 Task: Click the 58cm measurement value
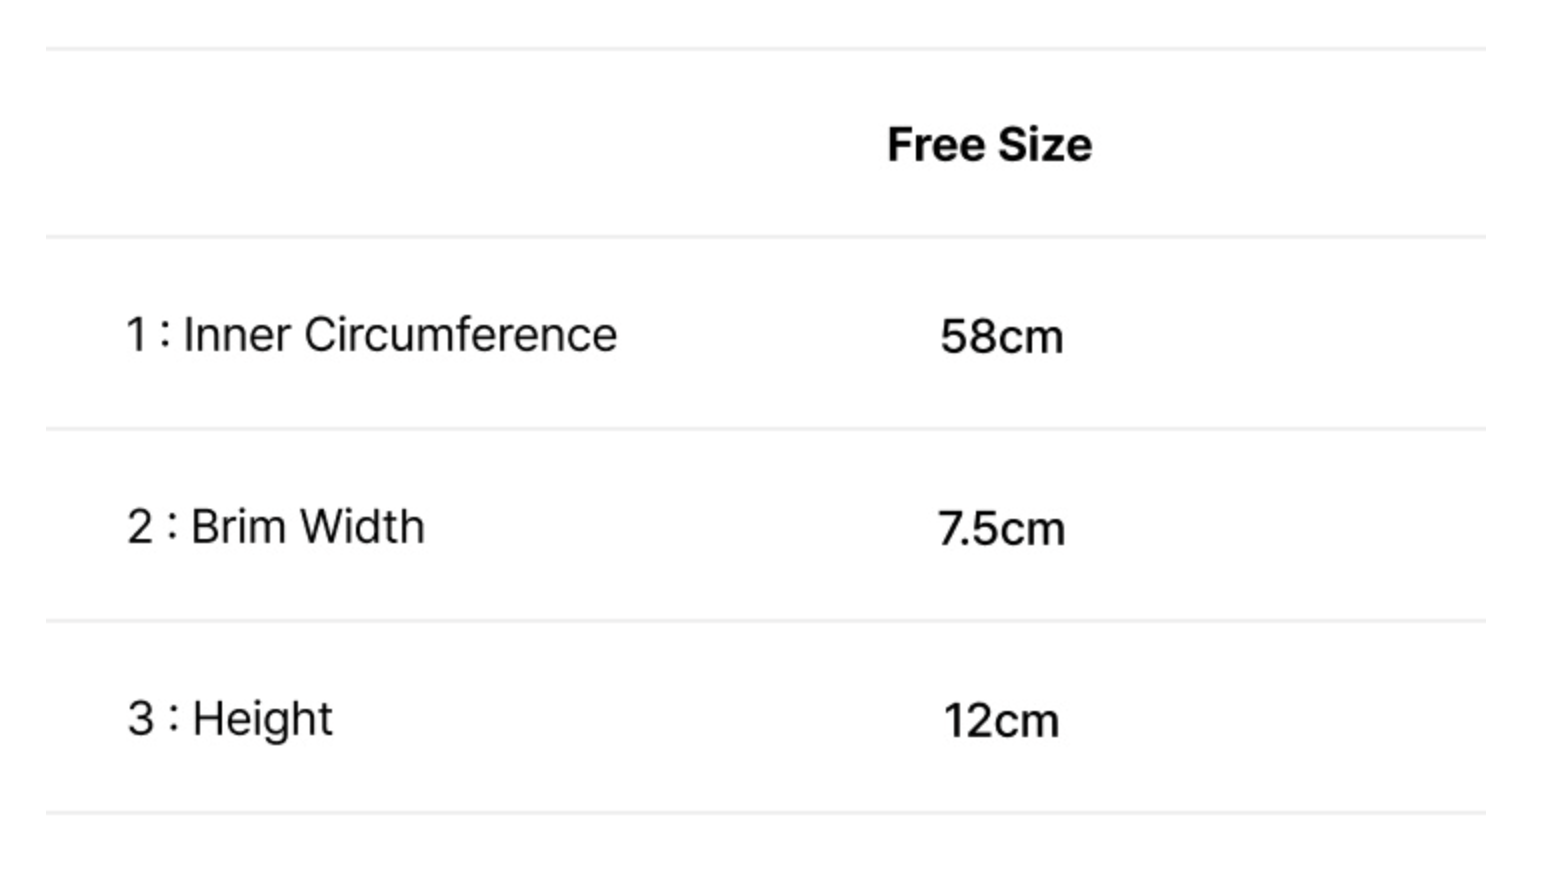[x=1001, y=337]
